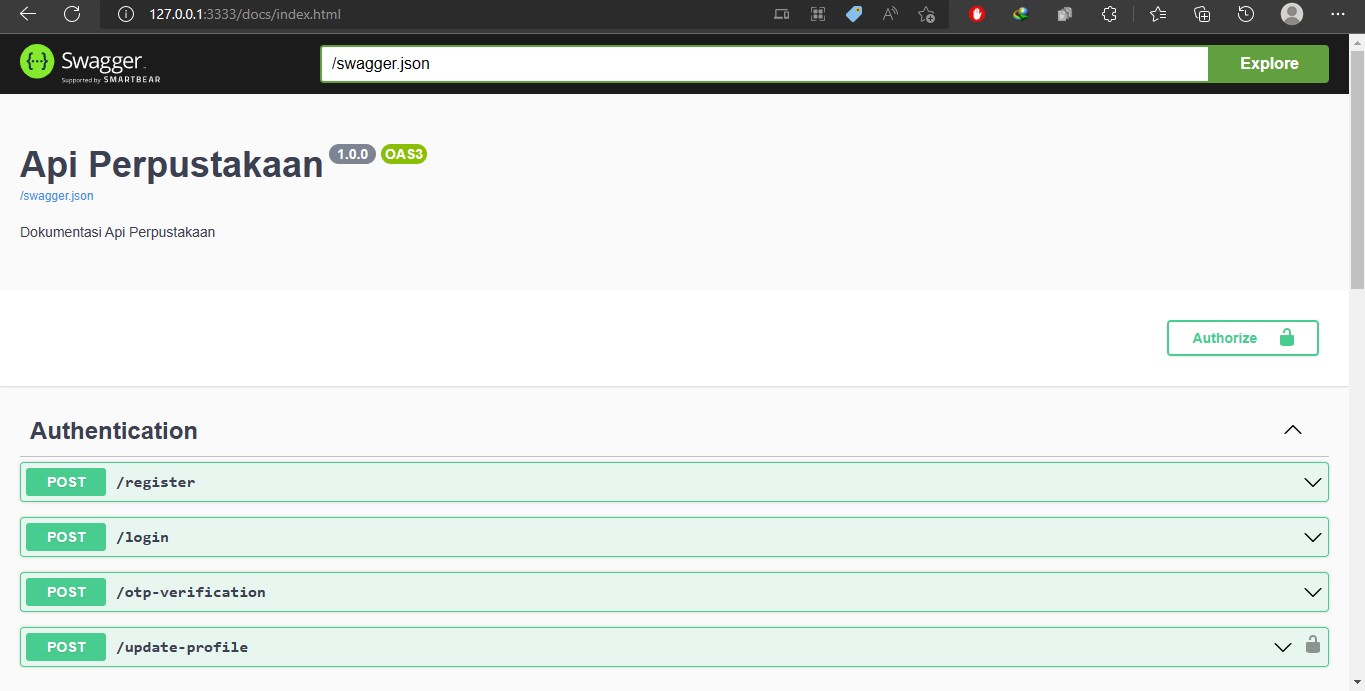Image resolution: width=1365 pixels, height=691 pixels.
Task: Expand the POST /register endpoint chevron
Action: pyautogui.click(x=1312, y=482)
